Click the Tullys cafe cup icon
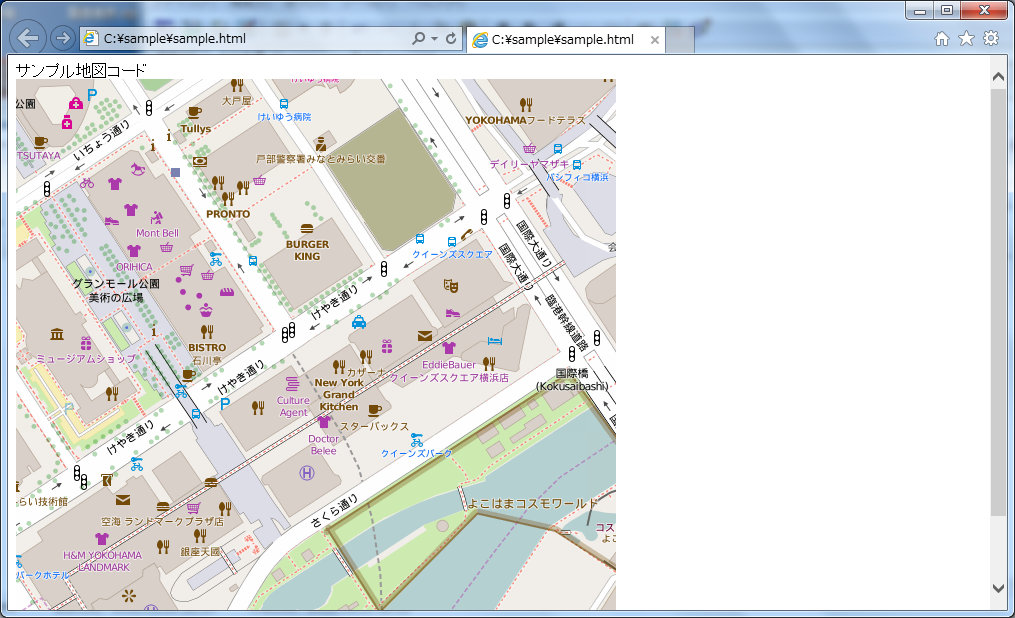Image resolution: width=1015 pixels, height=618 pixels. pos(194,112)
